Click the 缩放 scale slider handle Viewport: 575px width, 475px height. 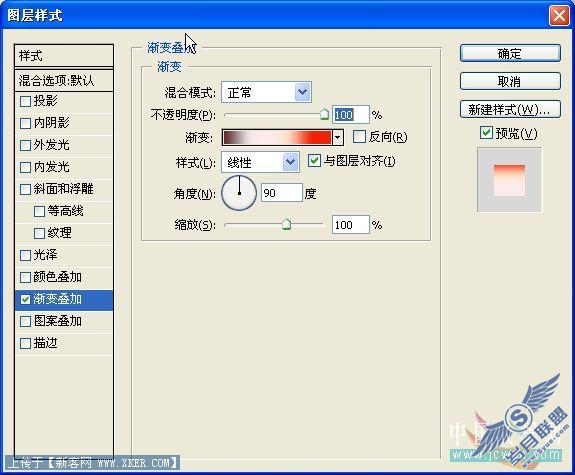[286, 224]
